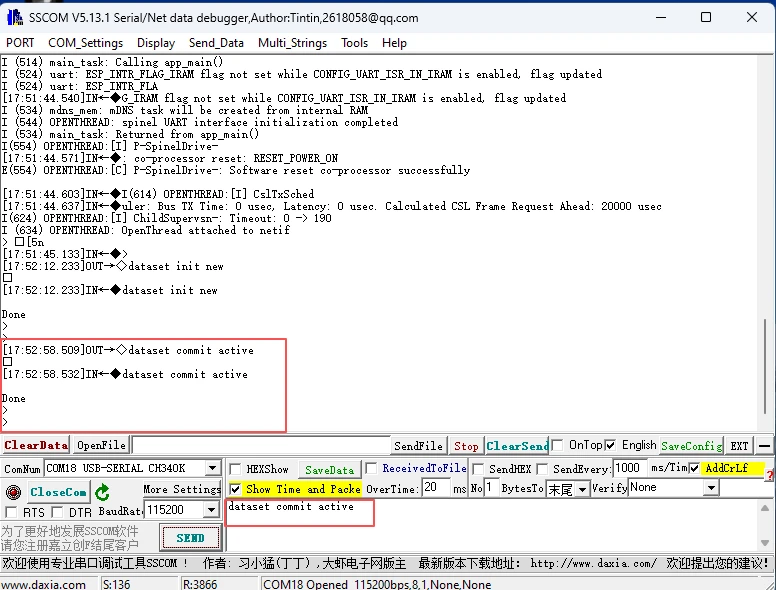Click the More Settings button
The height and width of the screenshot is (590, 776).
point(181,489)
